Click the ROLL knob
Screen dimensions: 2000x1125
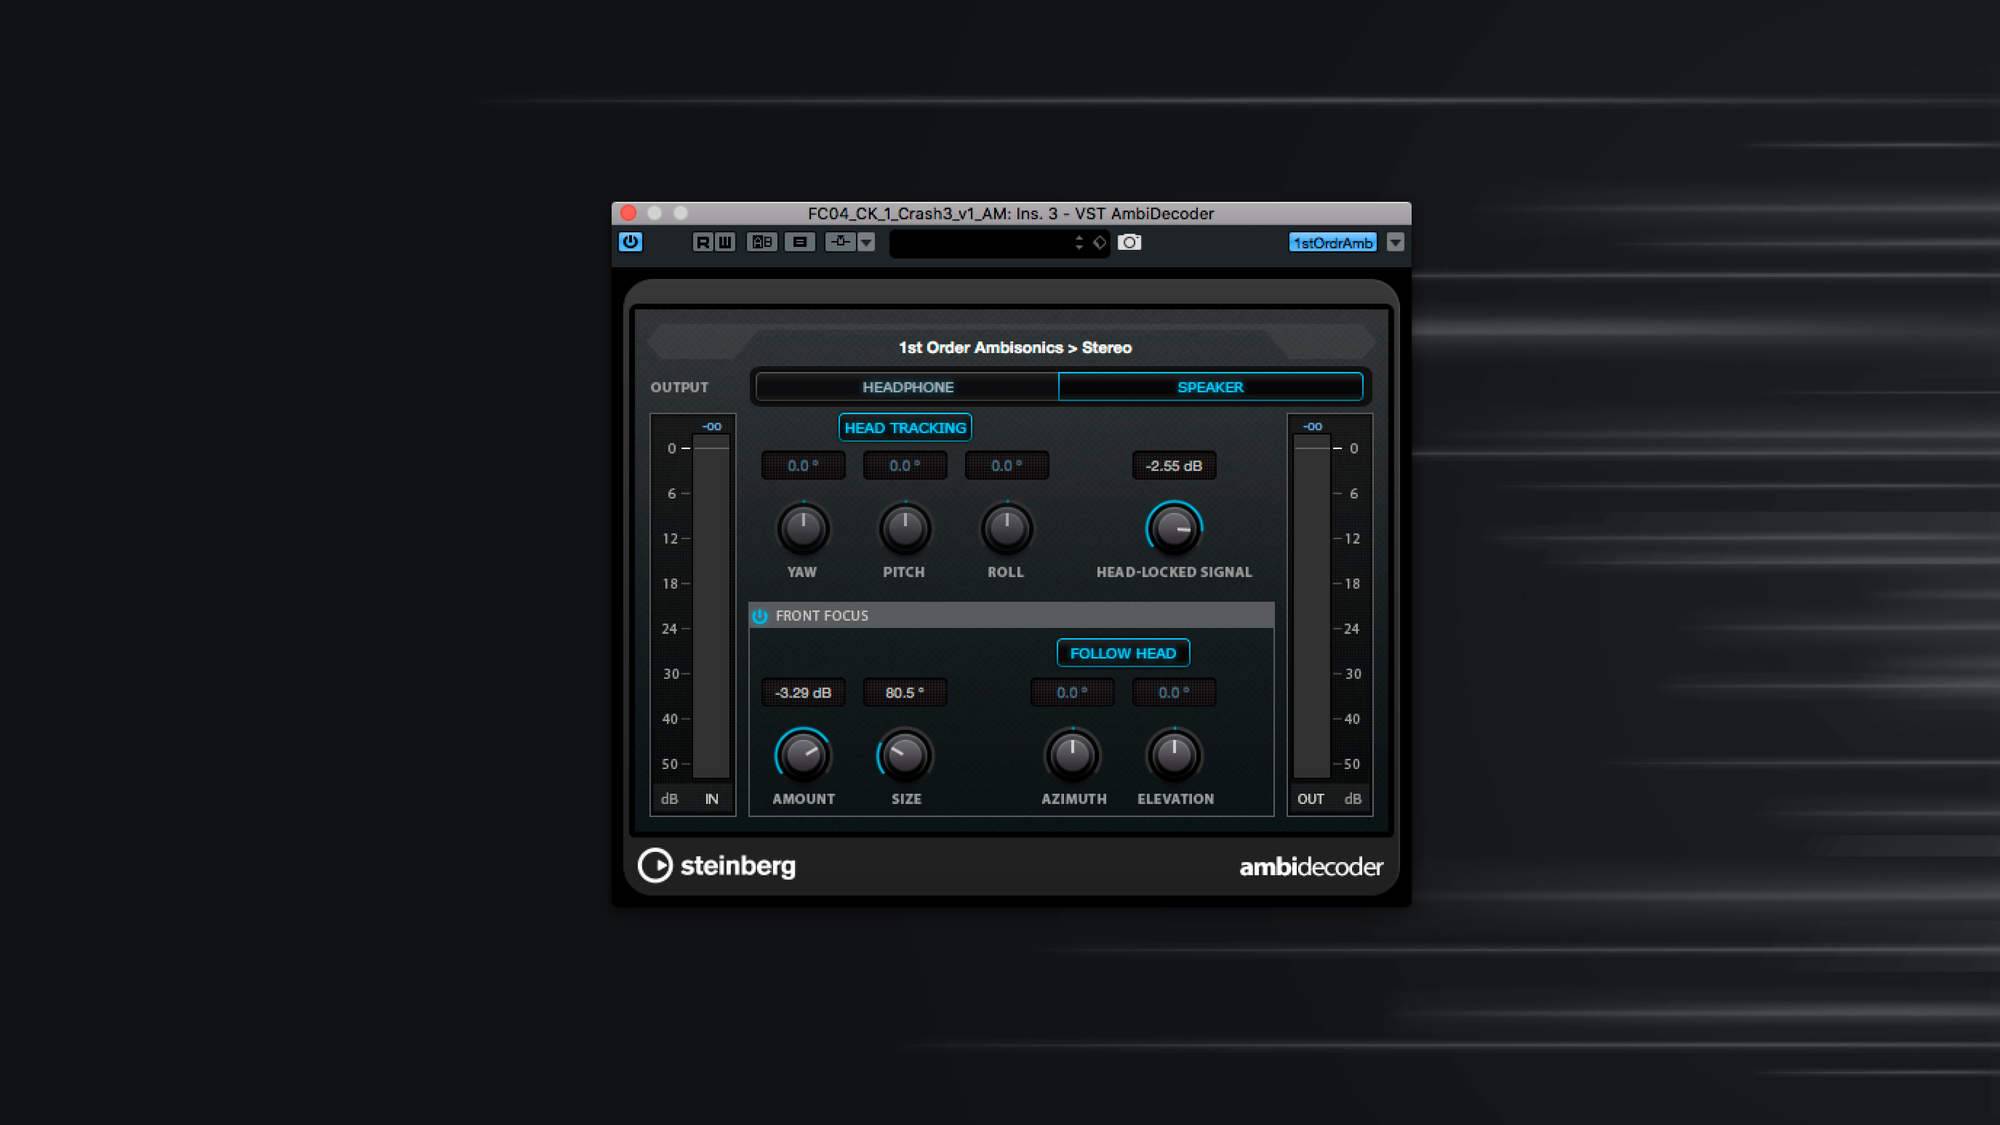[1006, 528]
